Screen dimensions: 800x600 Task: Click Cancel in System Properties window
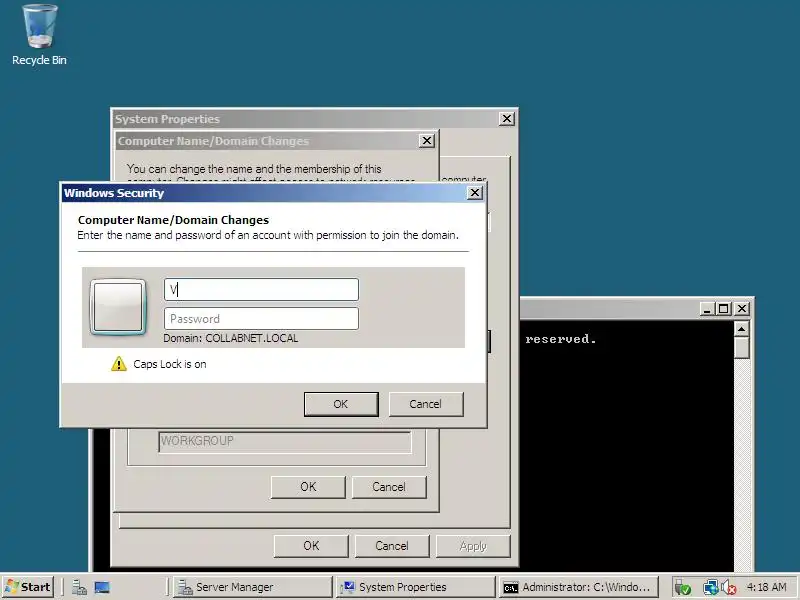click(x=392, y=546)
